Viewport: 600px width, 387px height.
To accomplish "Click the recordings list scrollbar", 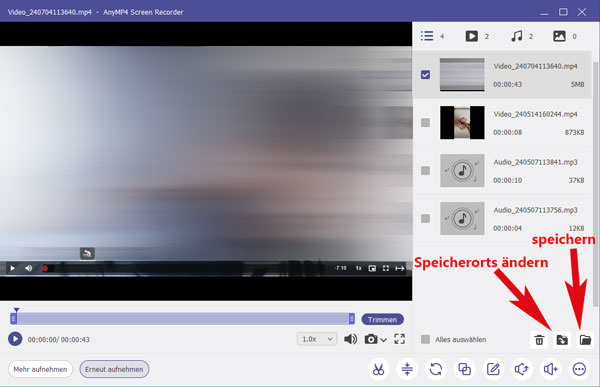I will 595,183.
